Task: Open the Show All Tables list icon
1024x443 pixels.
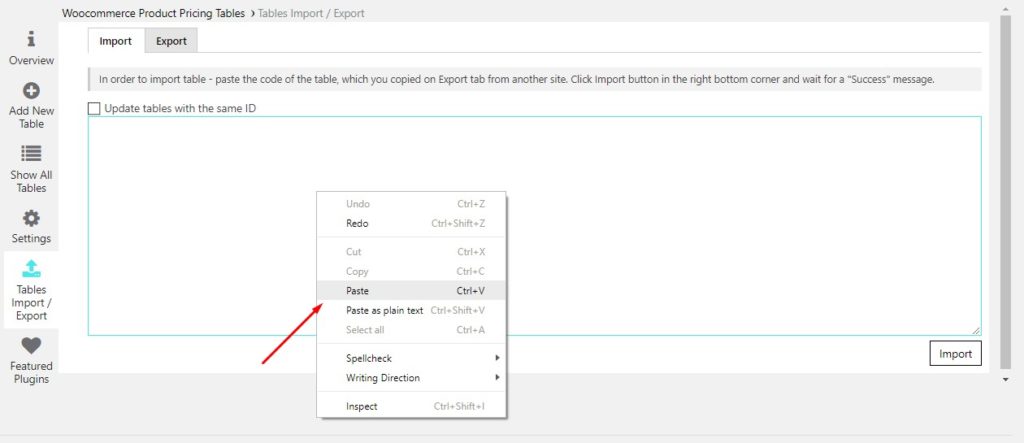Action: tap(31, 154)
